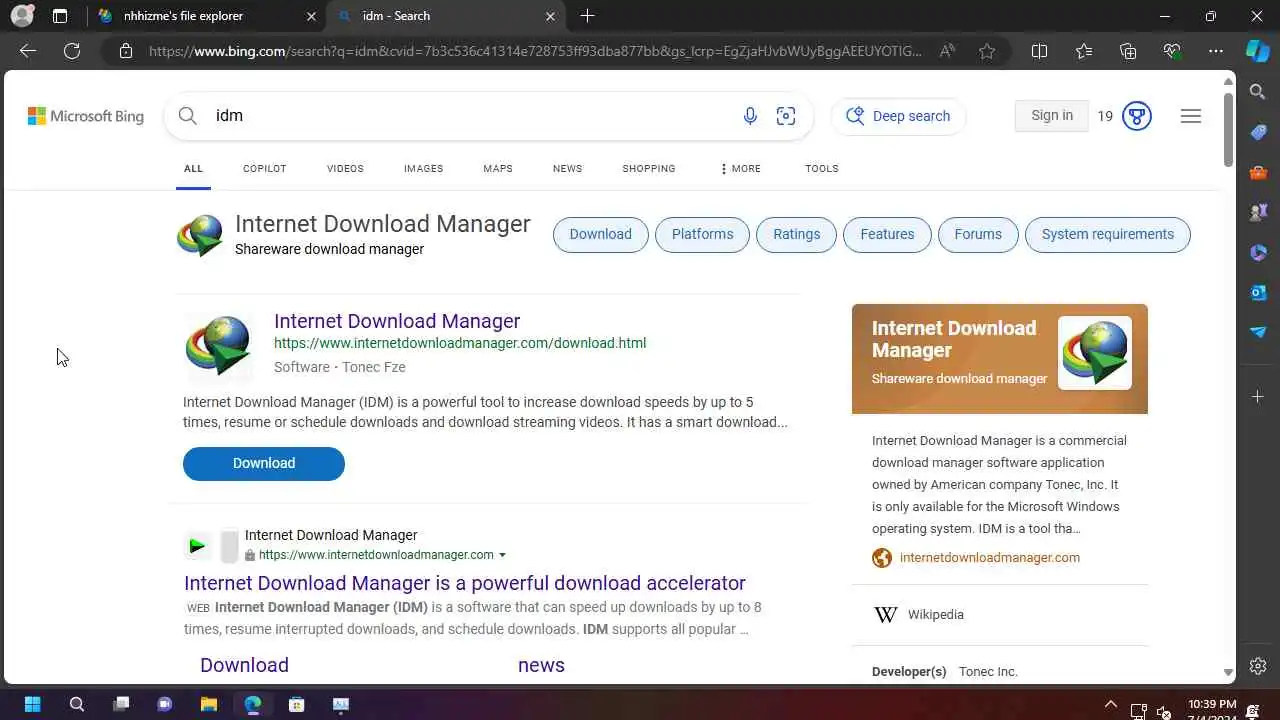Select the Platforms chip
Screen dimensions: 1280x720
[702, 234]
